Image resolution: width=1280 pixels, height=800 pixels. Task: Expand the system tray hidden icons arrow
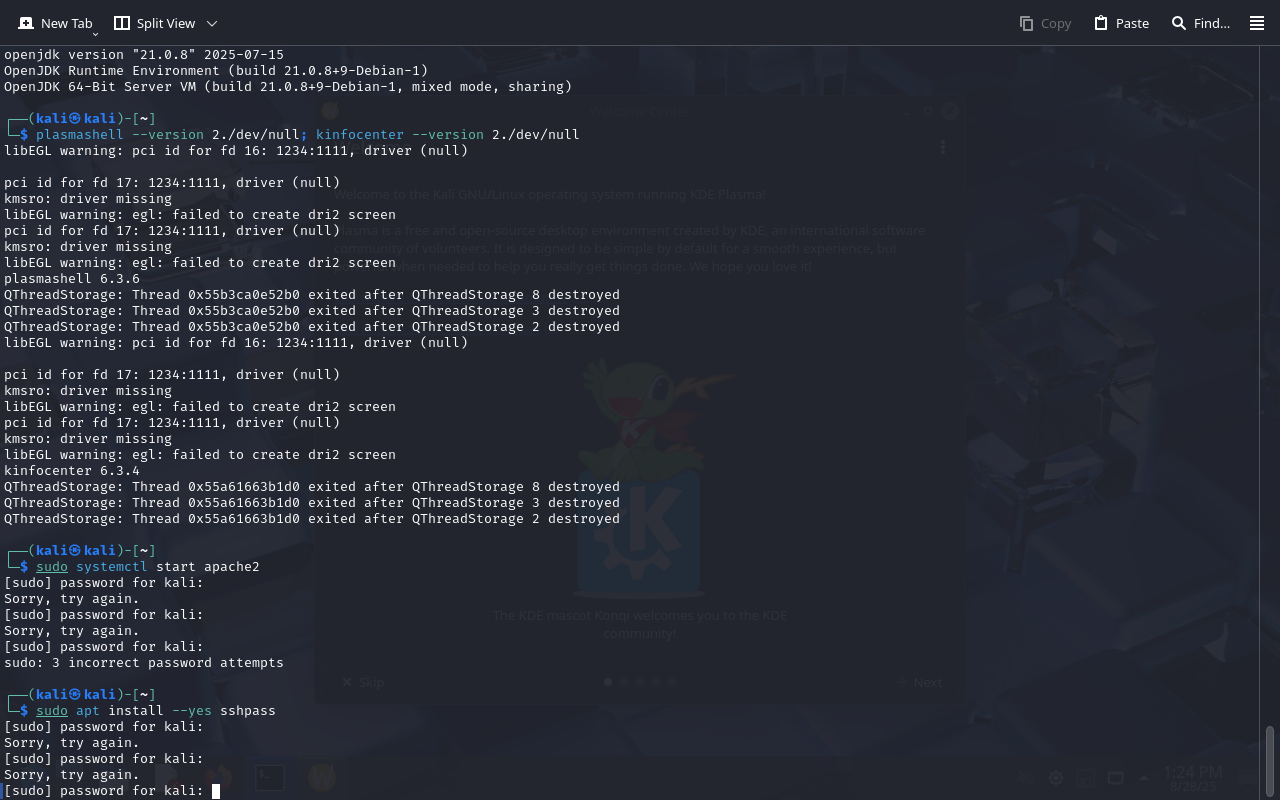tap(1144, 778)
